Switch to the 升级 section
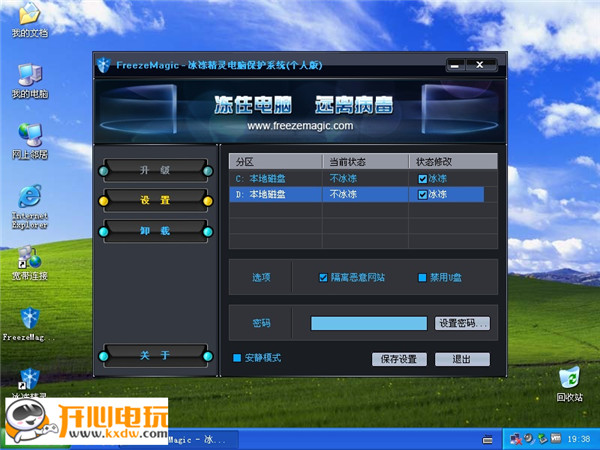The height and width of the screenshot is (450, 600). 155,169
